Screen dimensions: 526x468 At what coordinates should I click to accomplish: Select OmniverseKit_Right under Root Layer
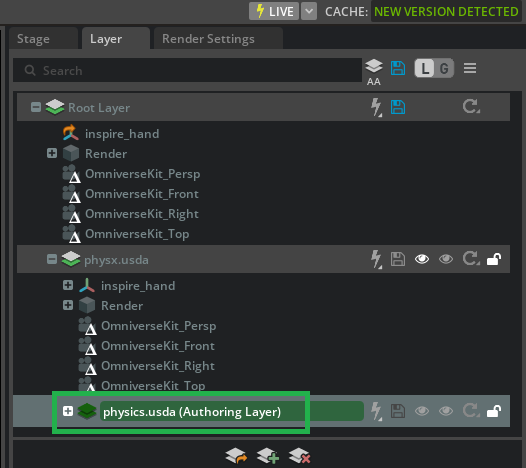click(142, 214)
